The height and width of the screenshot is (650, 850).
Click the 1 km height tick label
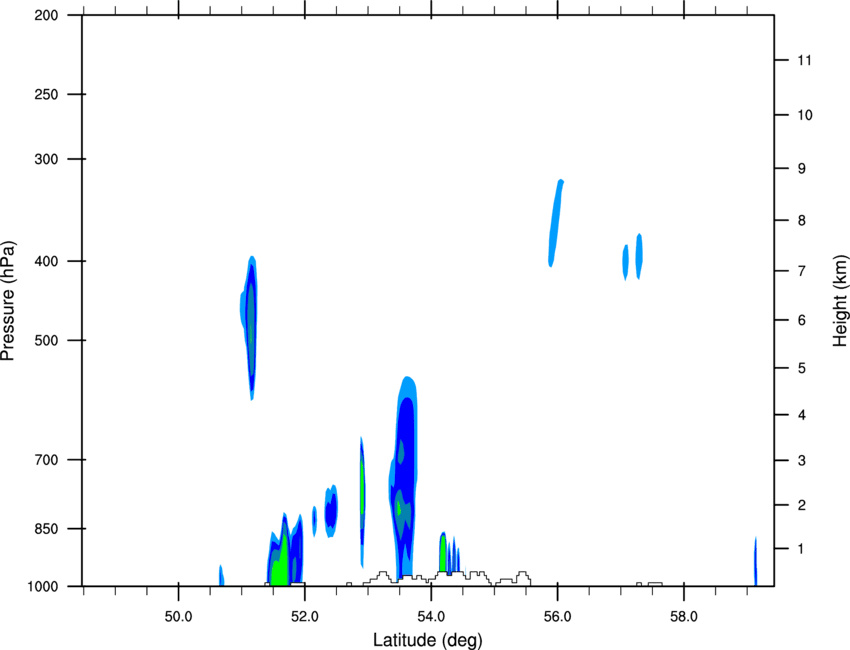(x=801, y=549)
